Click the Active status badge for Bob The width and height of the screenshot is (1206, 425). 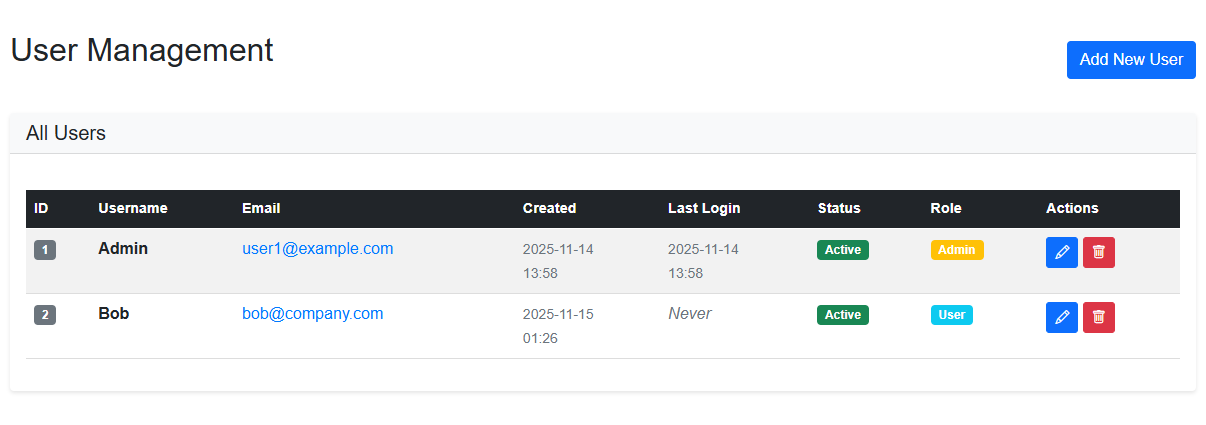(x=842, y=315)
